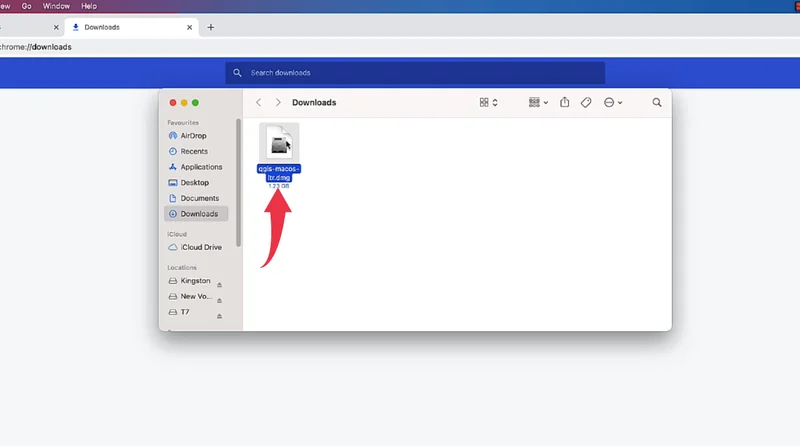
Task: Click the Tags icon in Finder toolbar
Action: 587,102
